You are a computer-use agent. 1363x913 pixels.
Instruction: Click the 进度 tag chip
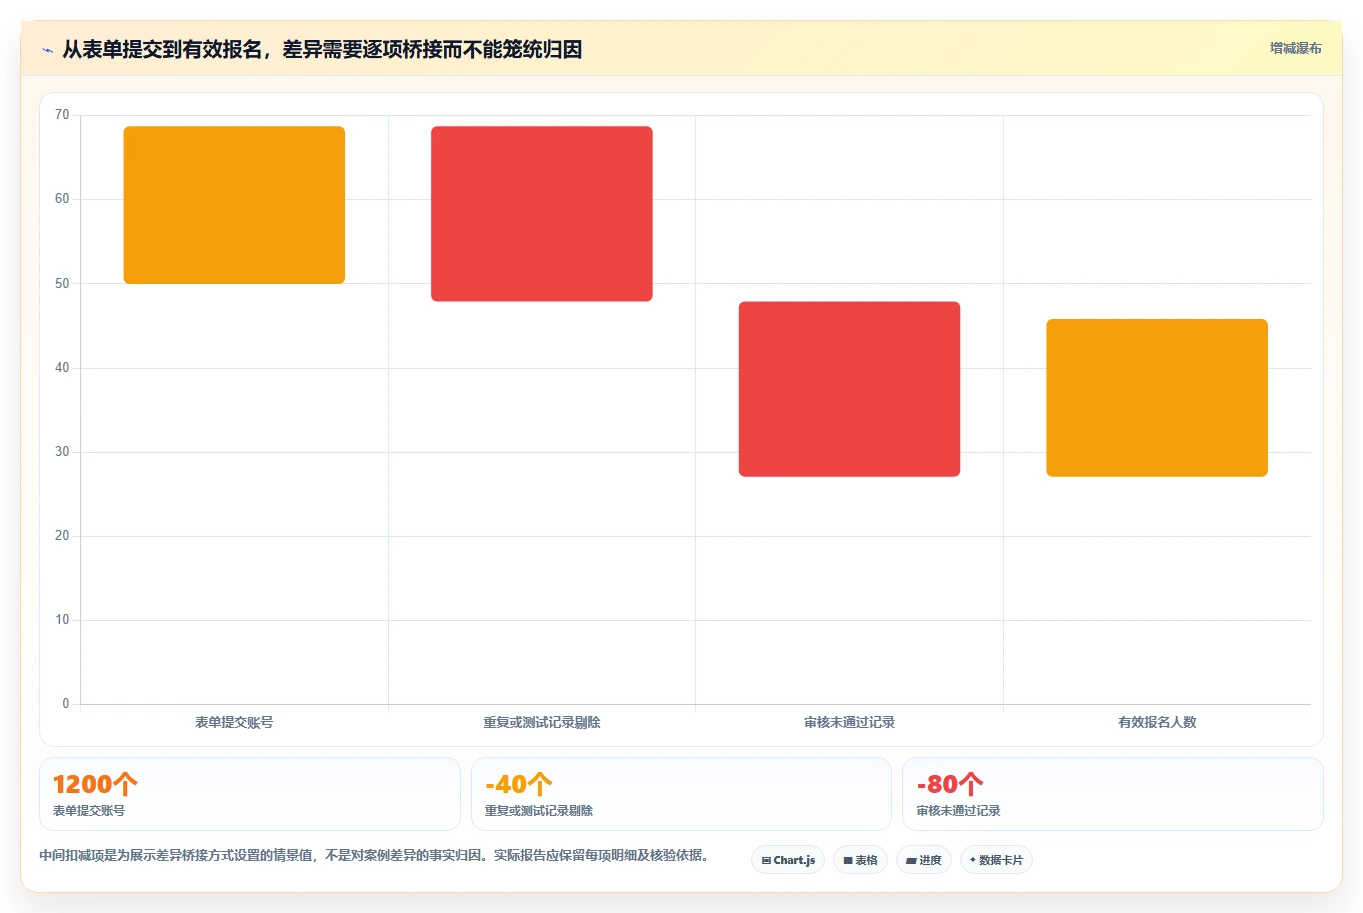924,860
